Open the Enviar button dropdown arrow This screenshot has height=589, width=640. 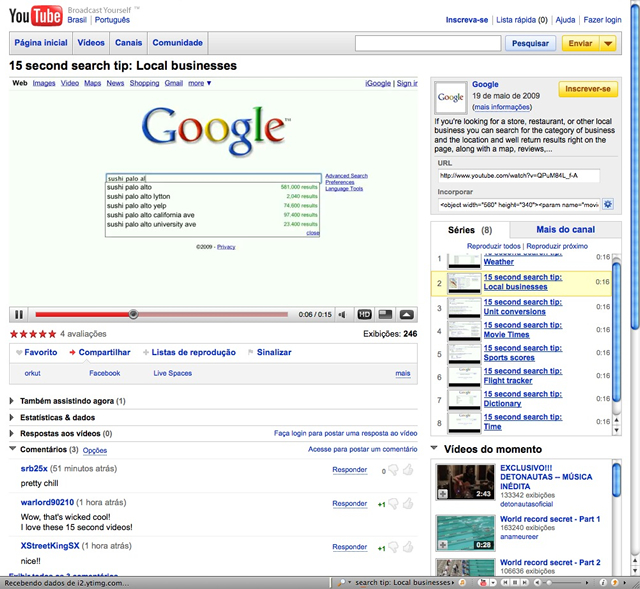click(609, 43)
